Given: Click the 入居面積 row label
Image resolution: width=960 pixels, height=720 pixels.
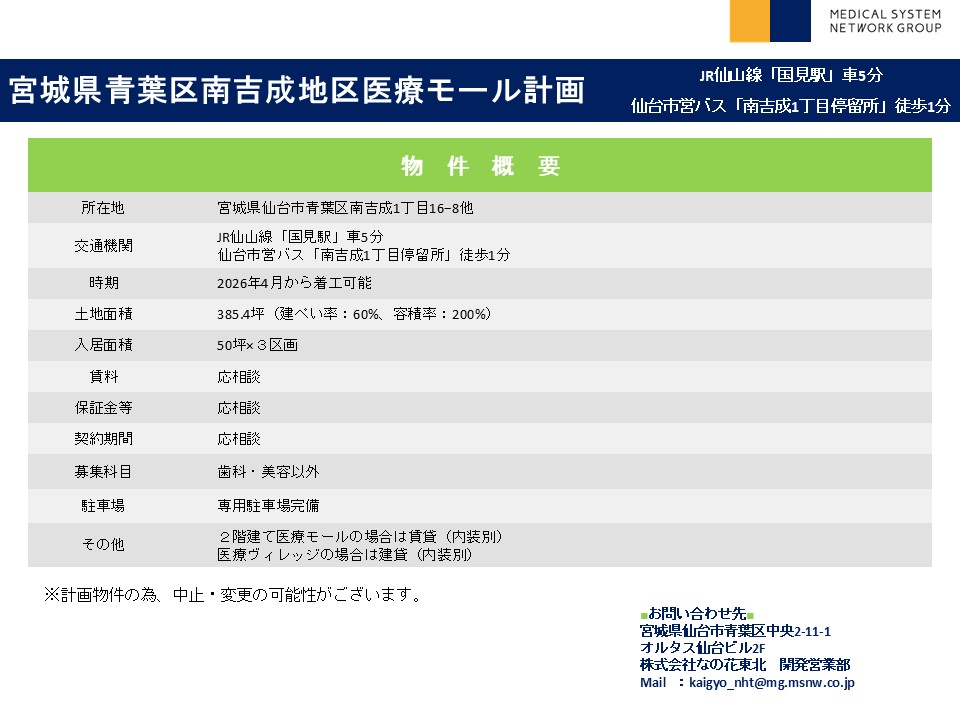Looking at the screenshot, I should 103,345.
